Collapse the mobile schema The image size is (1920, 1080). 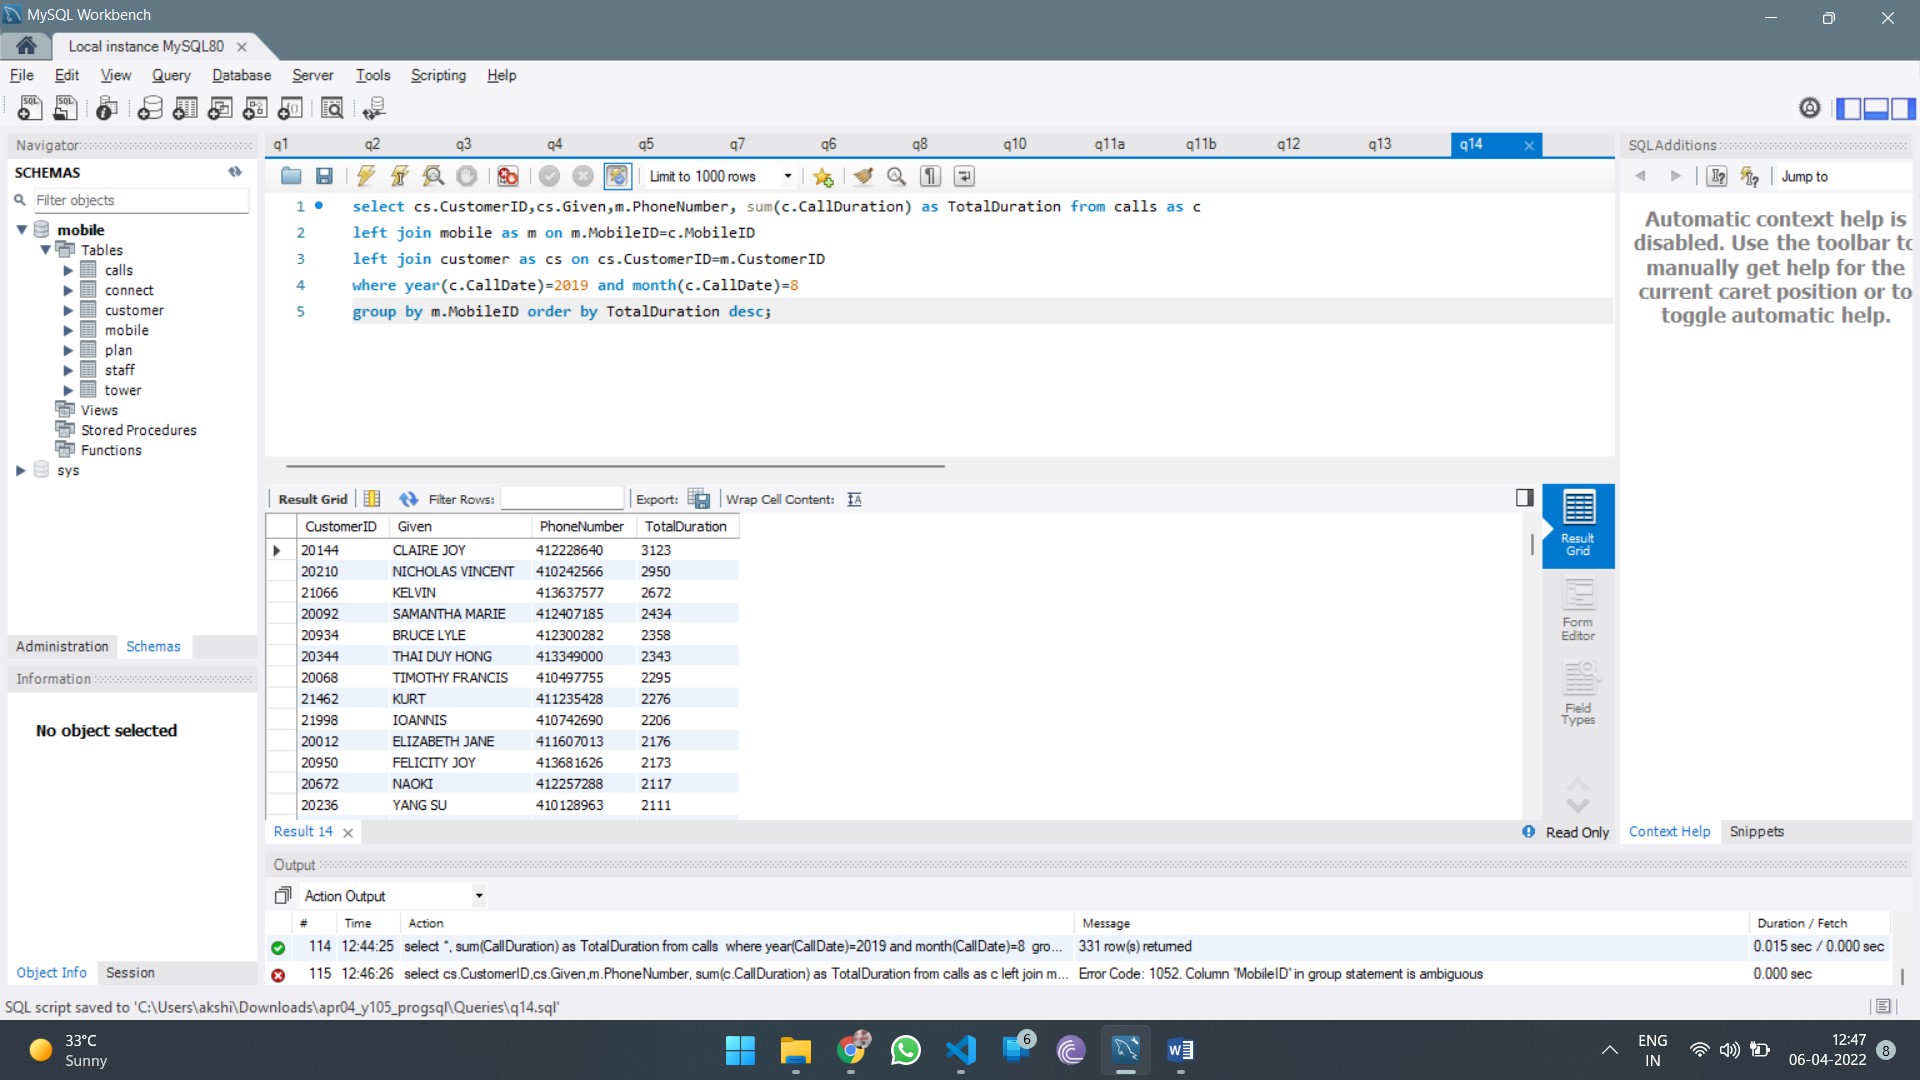point(21,230)
